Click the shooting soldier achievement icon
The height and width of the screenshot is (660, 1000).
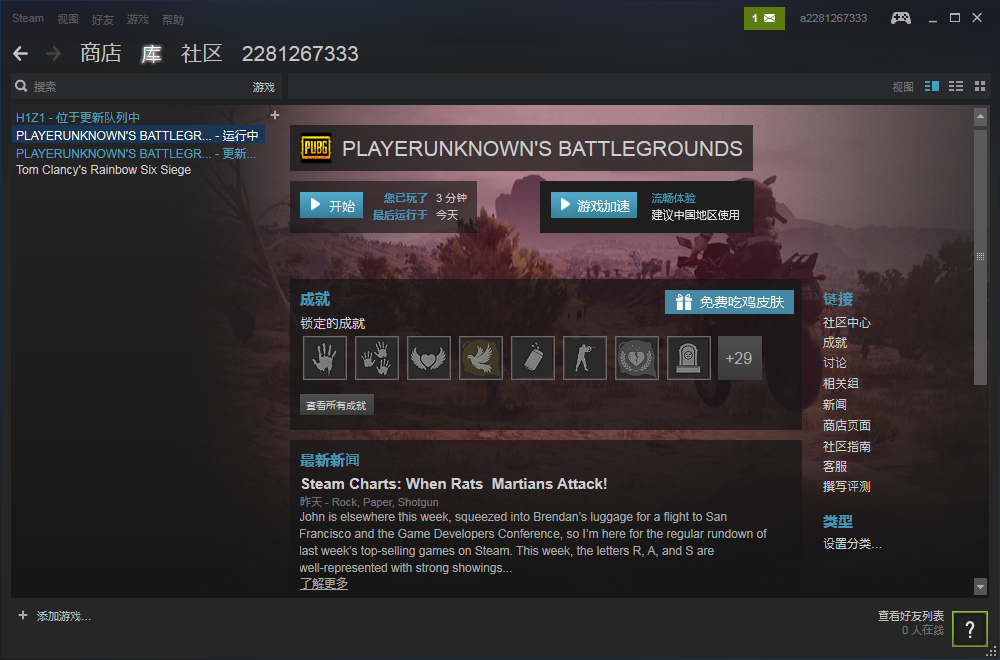pos(585,358)
